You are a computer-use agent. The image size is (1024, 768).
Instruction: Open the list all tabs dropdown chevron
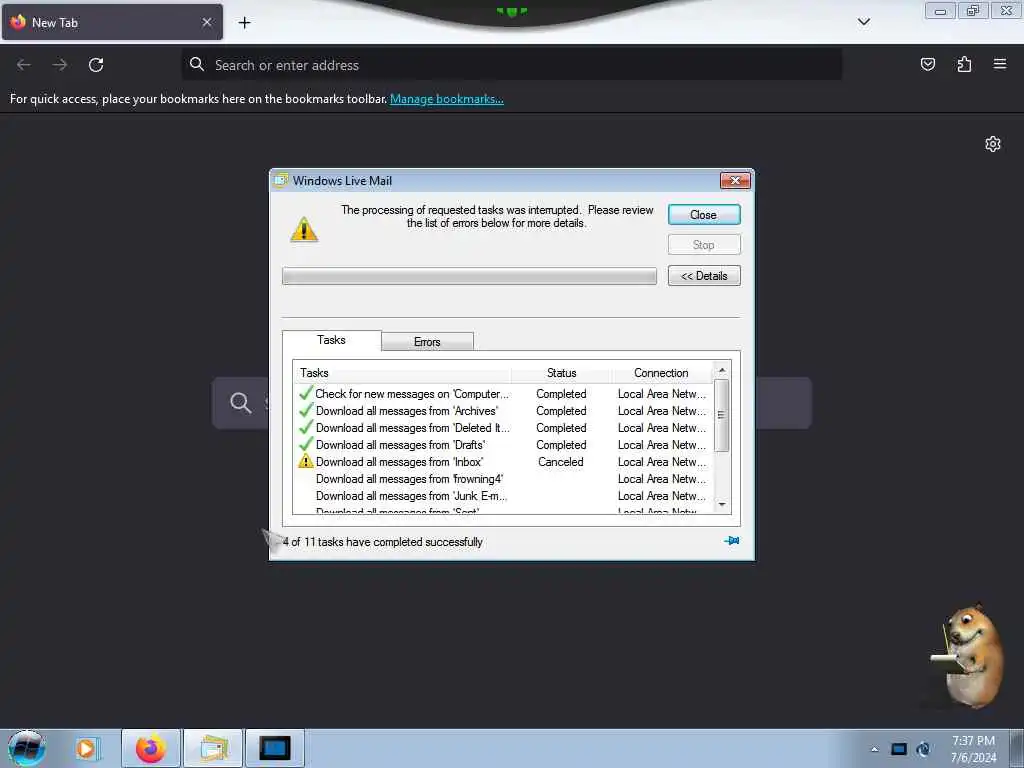click(863, 22)
